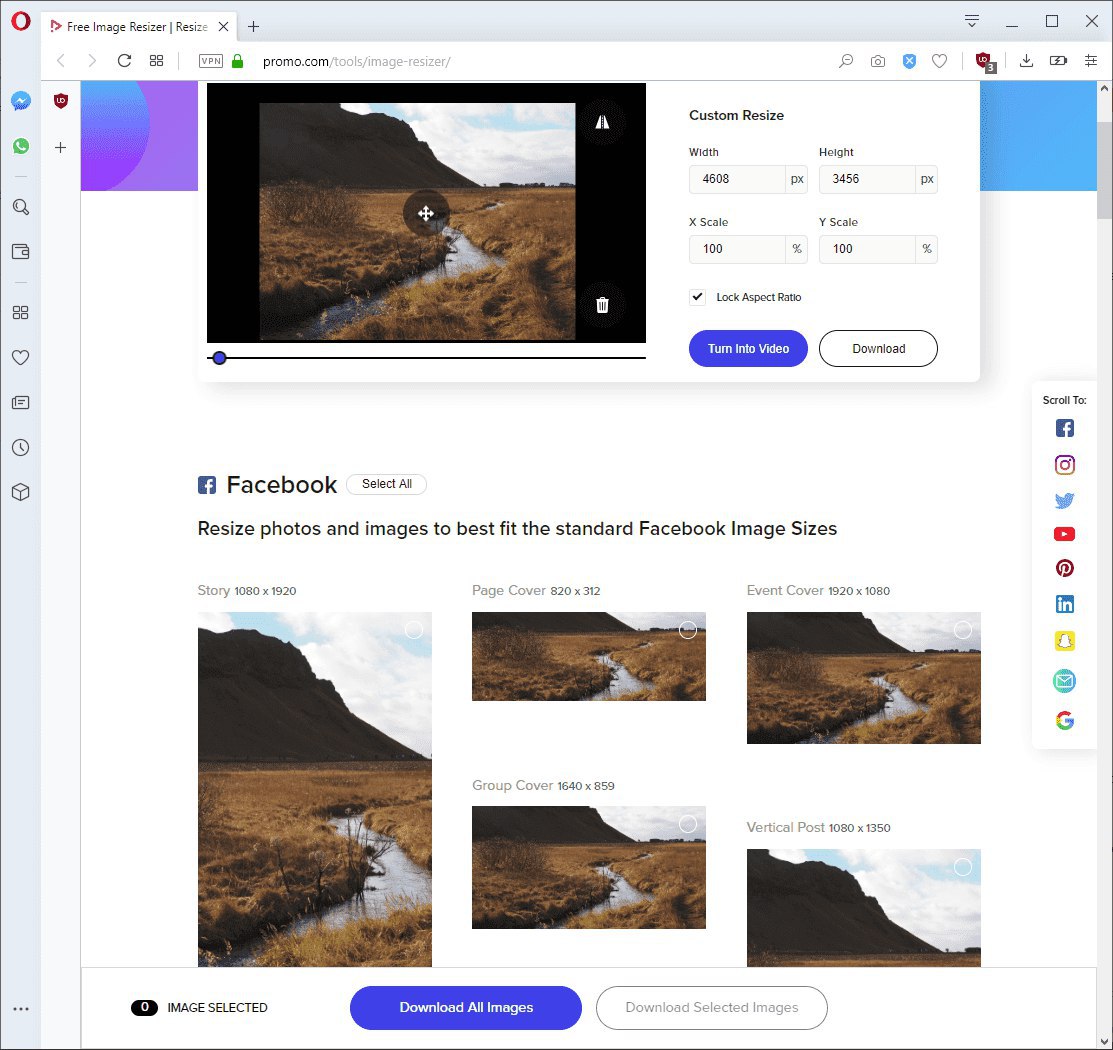
Task: Select the Page Cover 820 x 312 image
Action: tap(688, 630)
